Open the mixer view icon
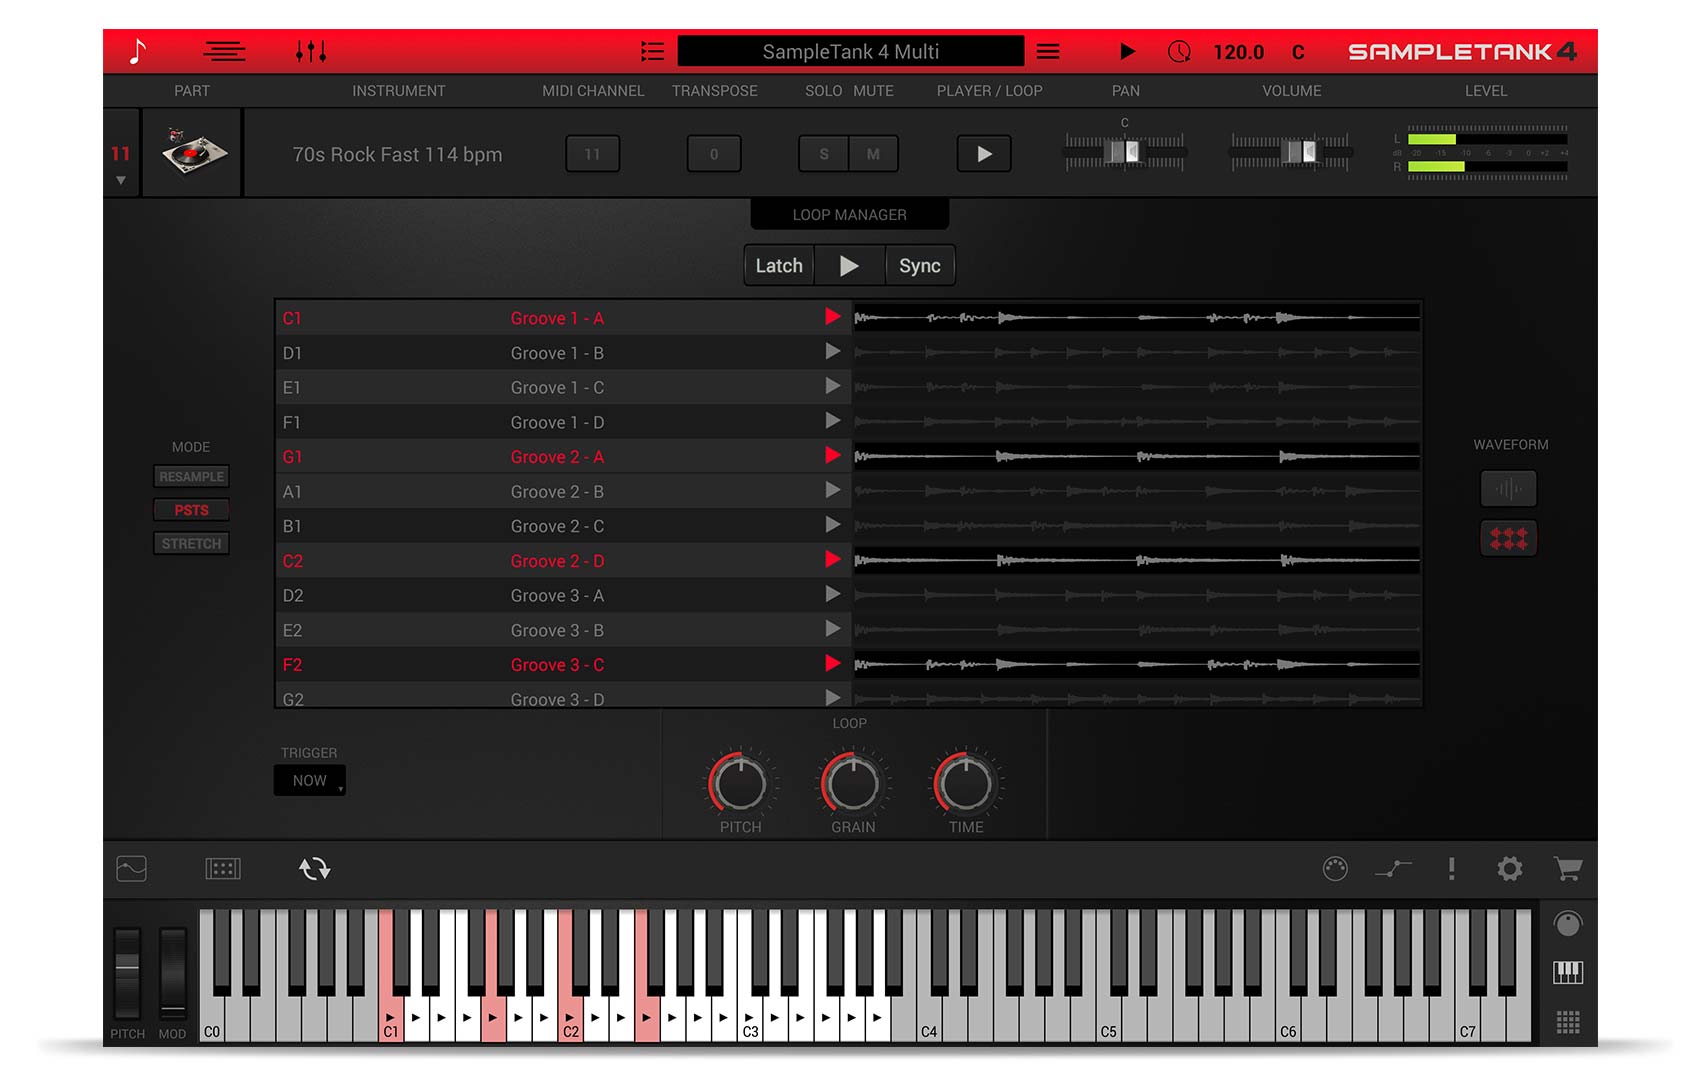 click(311, 51)
